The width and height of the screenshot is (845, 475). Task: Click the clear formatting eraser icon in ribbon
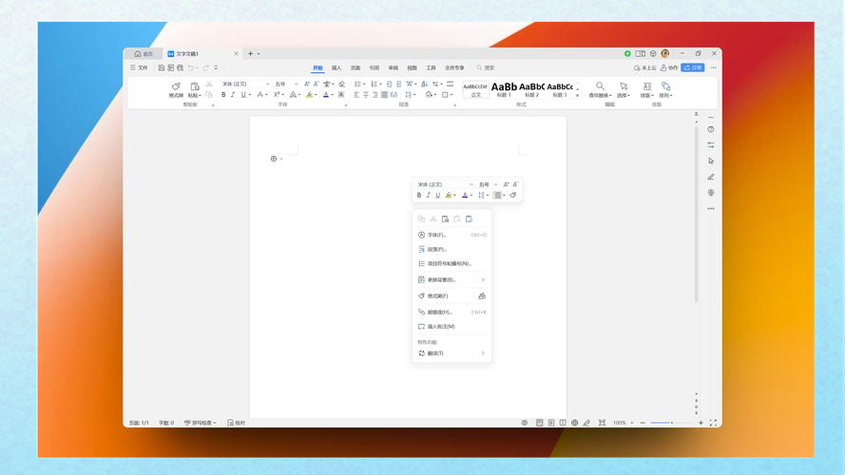coord(342,84)
